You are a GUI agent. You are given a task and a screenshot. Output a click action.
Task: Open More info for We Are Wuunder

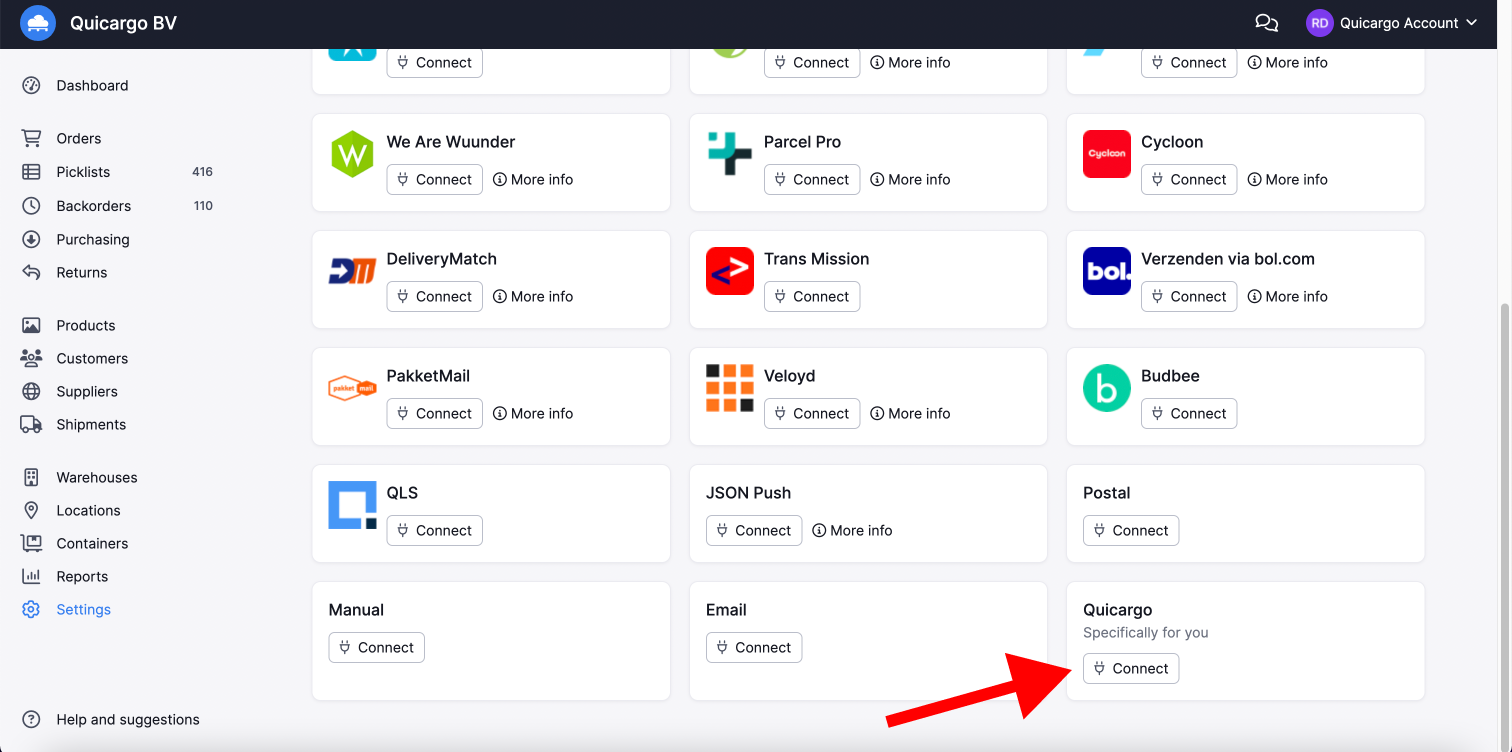pos(533,179)
